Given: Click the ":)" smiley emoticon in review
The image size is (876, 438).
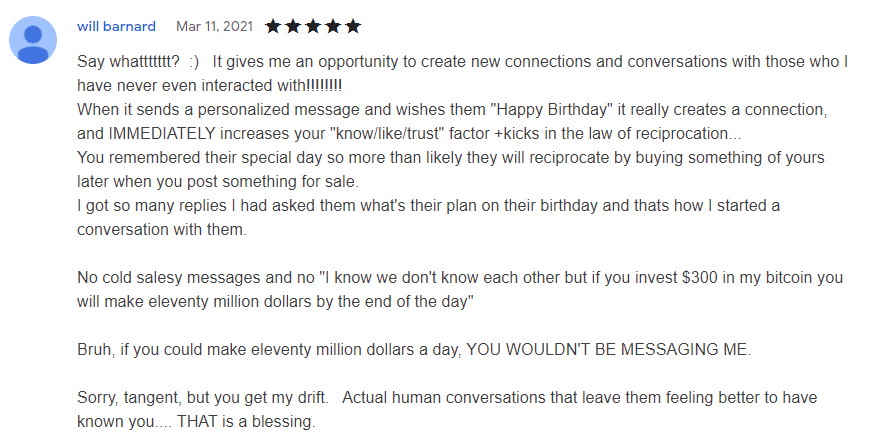Looking at the screenshot, I should (x=194, y=62).
